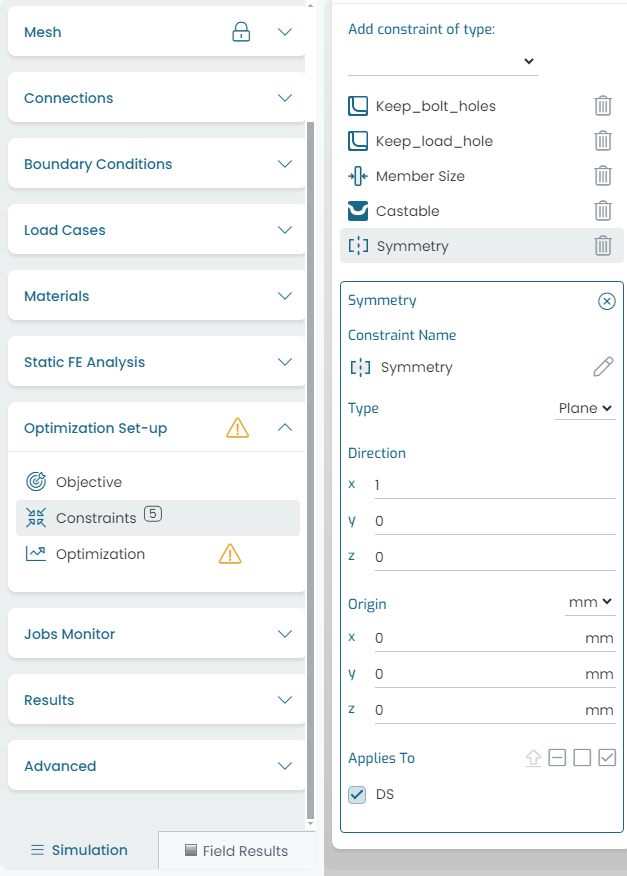Screen dimensions: 627x876
Task: Open the Type Plane dropdown
Action: pyautogui.click(x=585, y=408)
